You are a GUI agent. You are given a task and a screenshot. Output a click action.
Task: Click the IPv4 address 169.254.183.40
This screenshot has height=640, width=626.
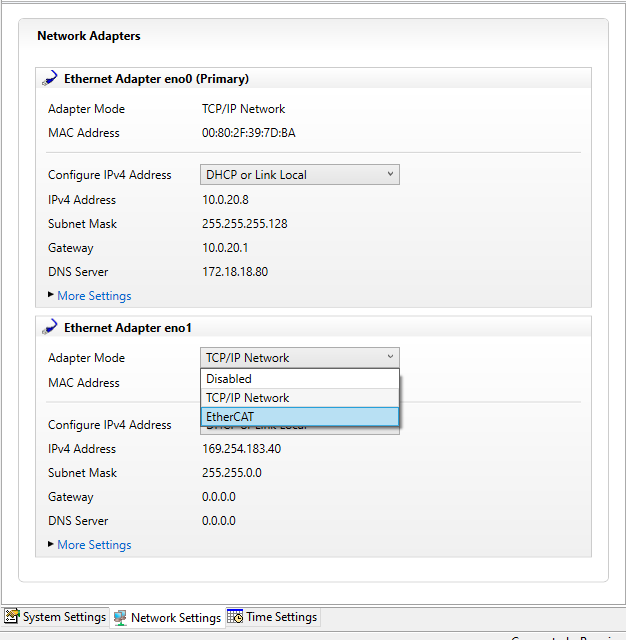tap(242, 449)
